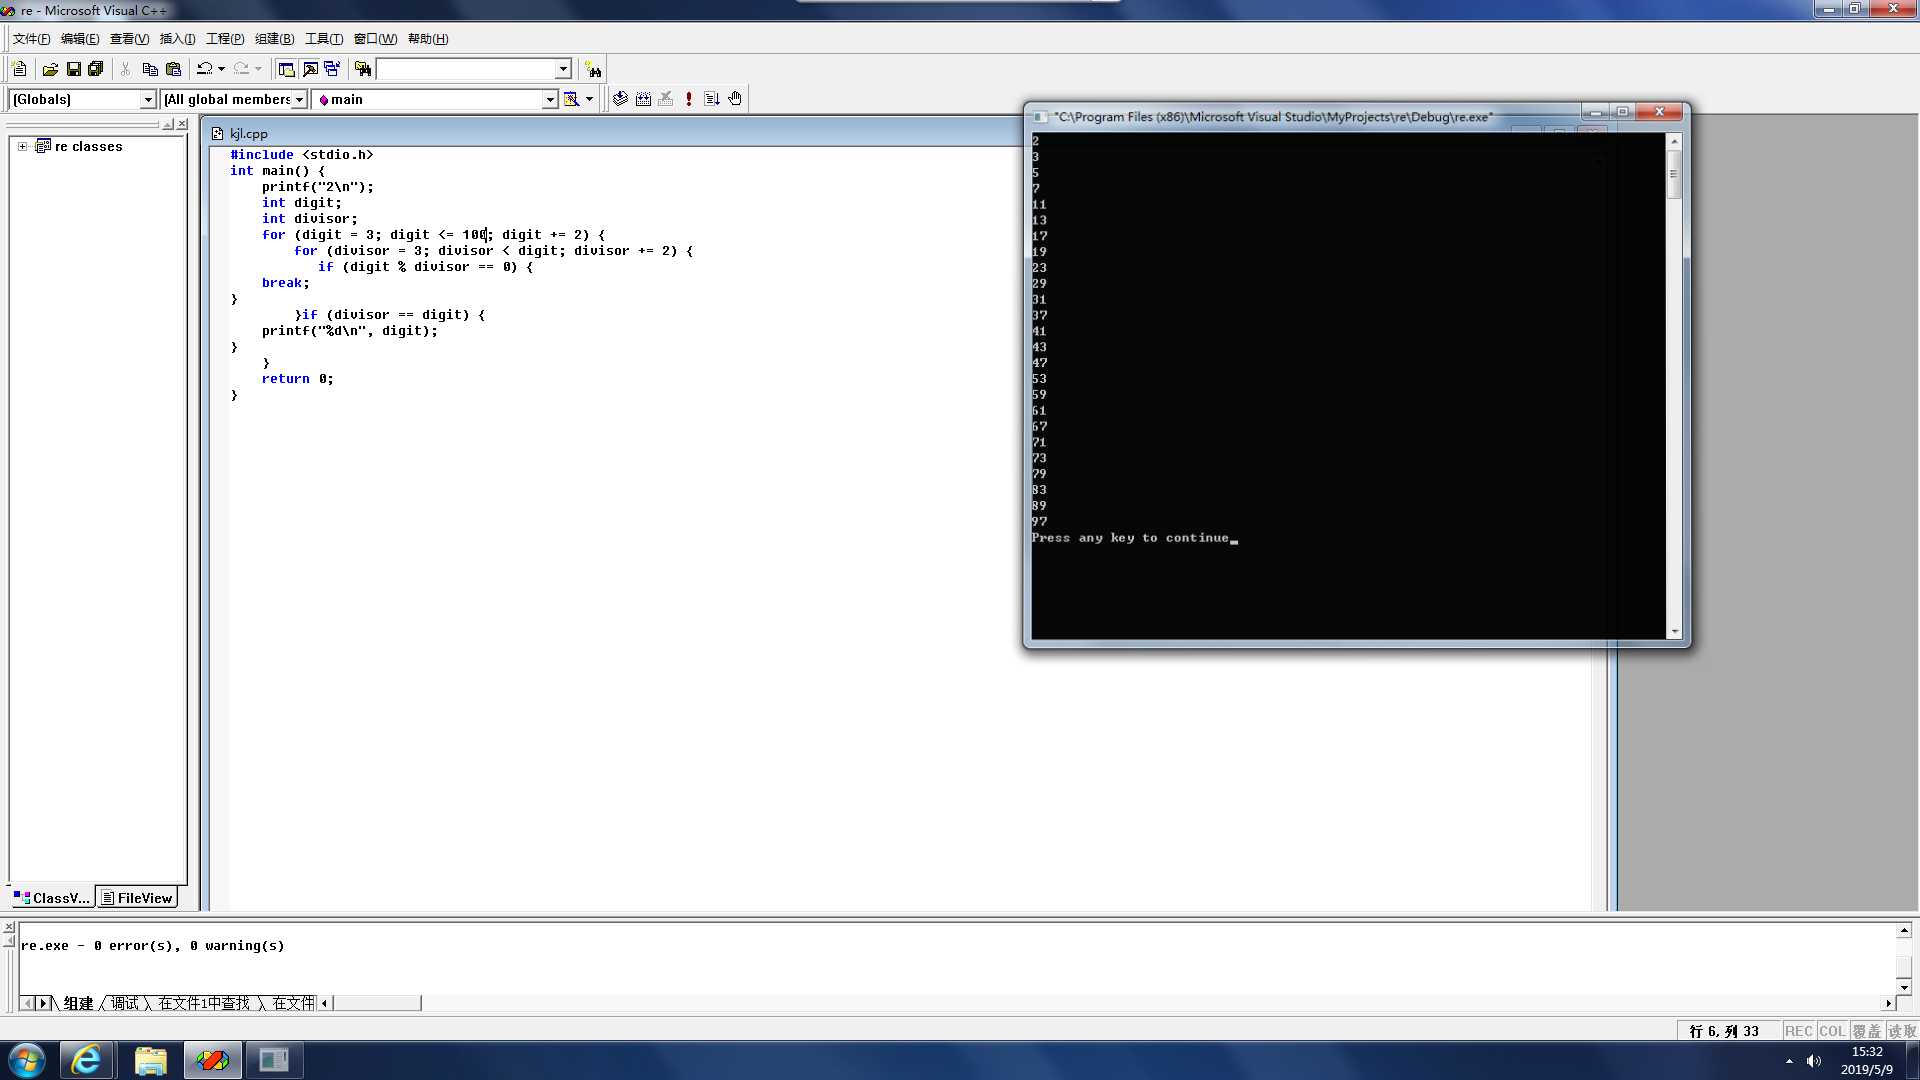Select the 组建 output tab
Image resolution: width=1920 pixels, height=1080 pixels.
(x=78, y=1003)
